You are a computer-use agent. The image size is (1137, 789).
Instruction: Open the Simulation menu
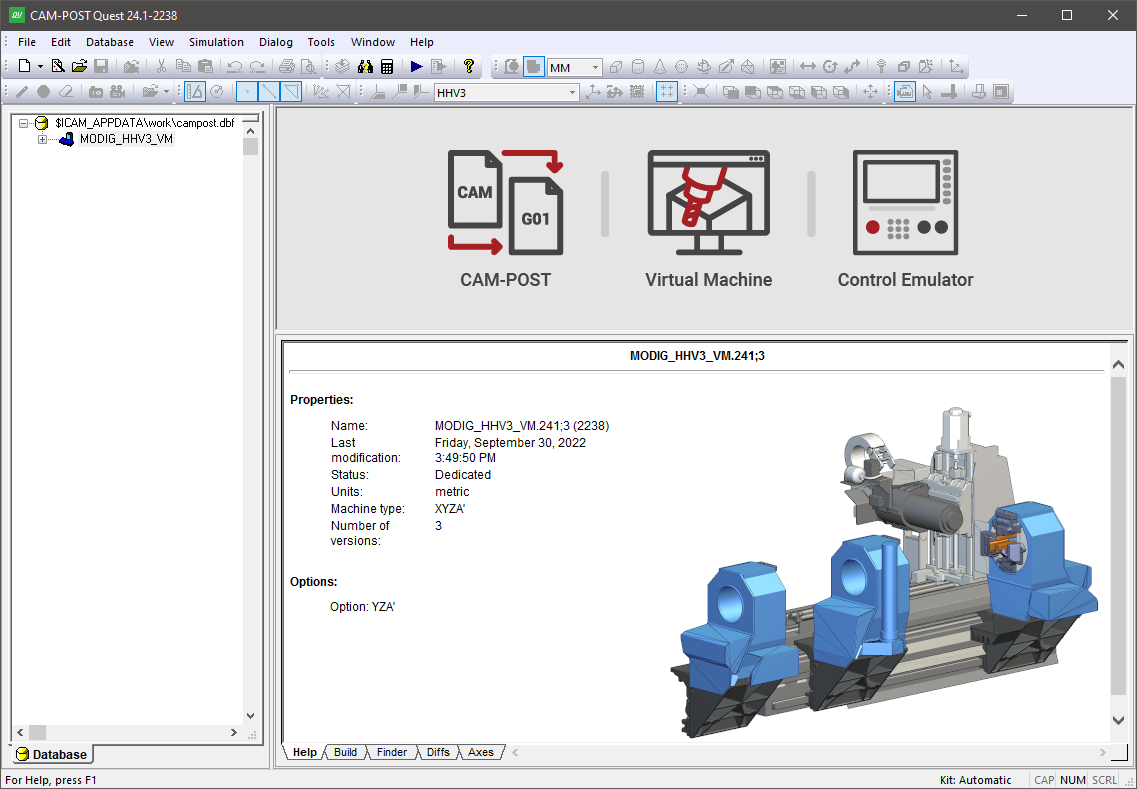click(216, 42)
